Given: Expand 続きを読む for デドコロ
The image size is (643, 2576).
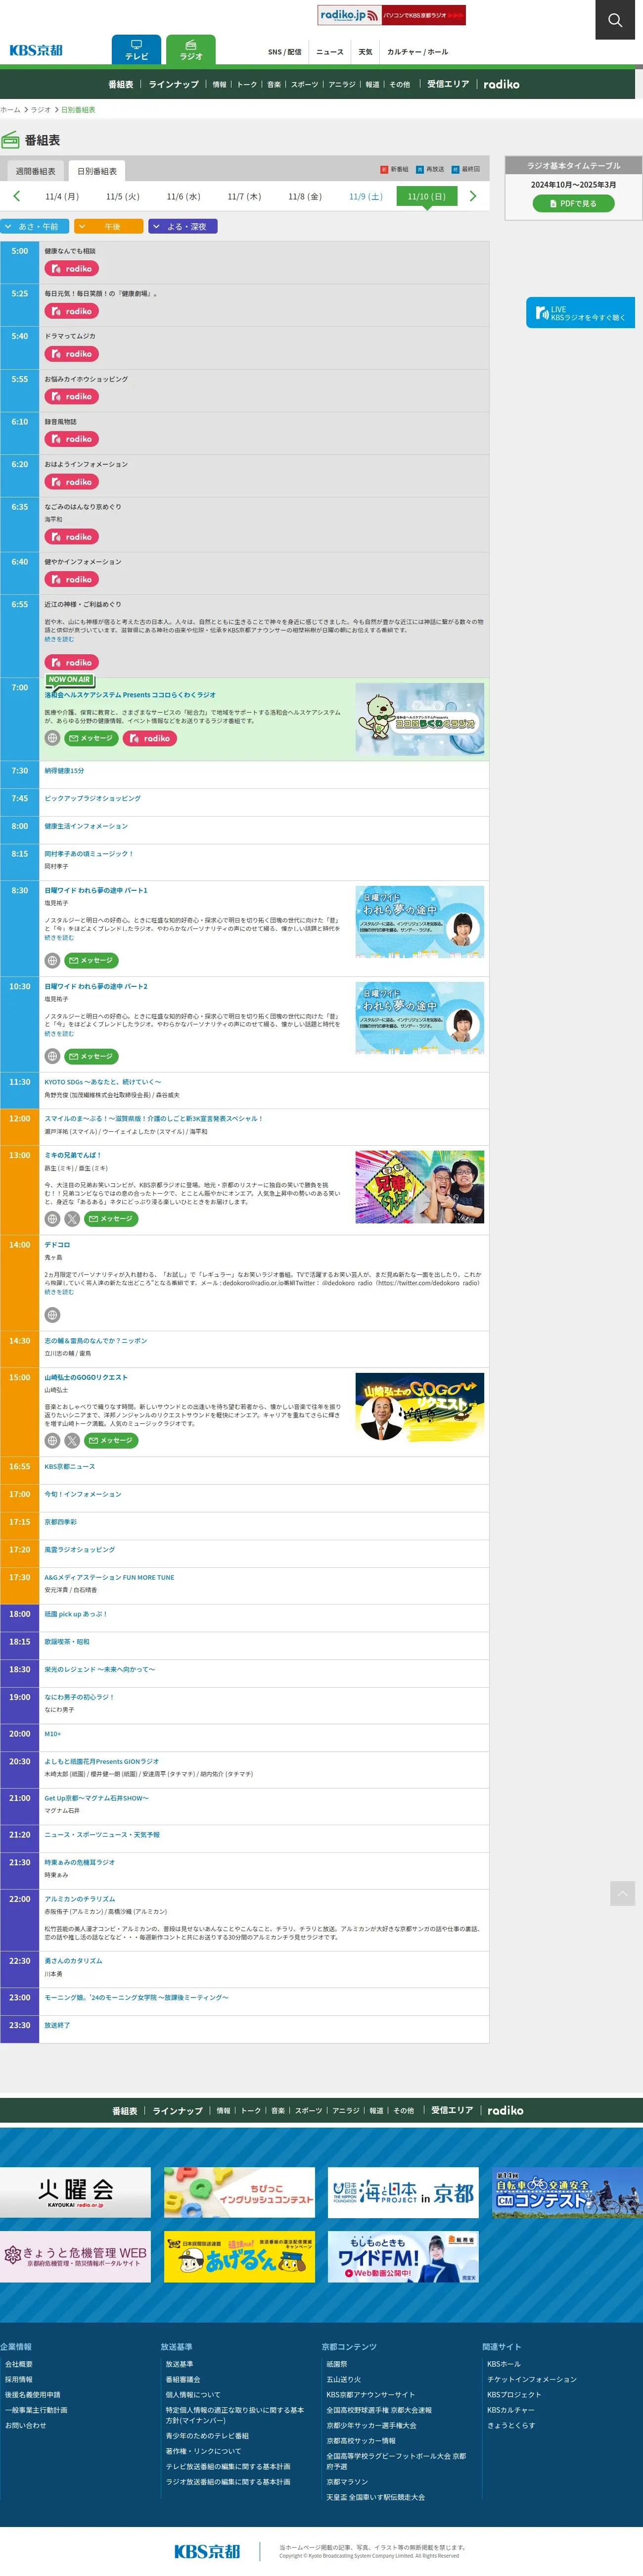Looking at the screenshot, I should pyautogui.click(x=59, y=1292).
